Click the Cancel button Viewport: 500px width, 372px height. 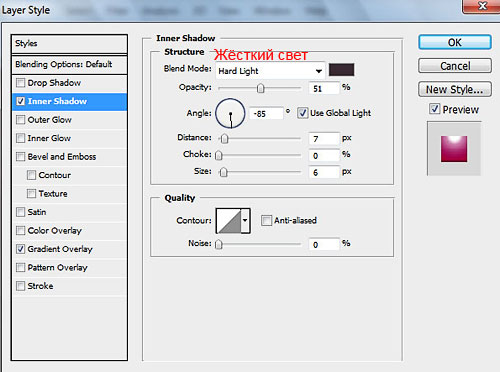[455, 66]
